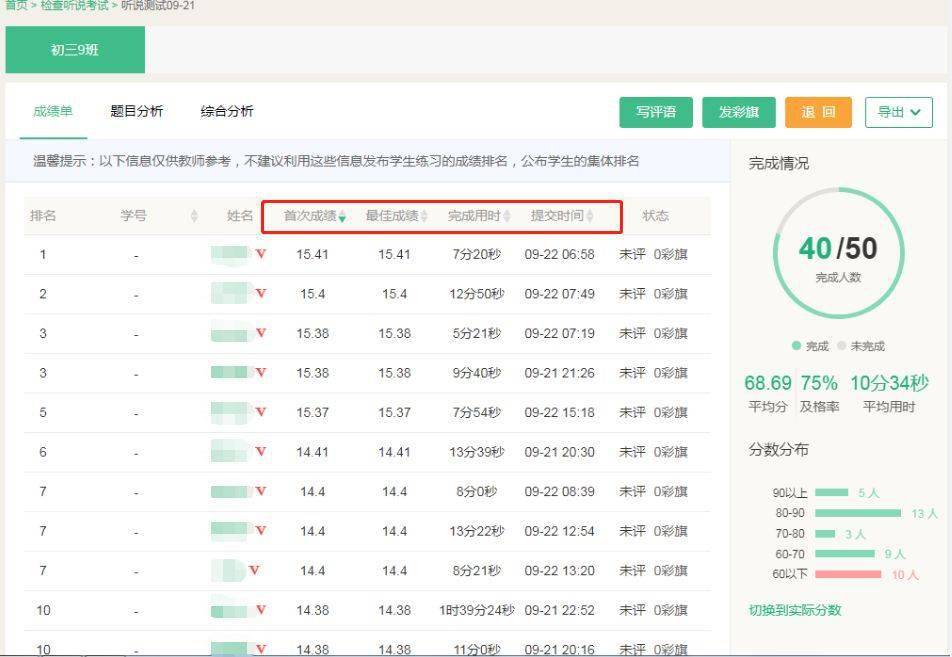Click red V badge on rank 1 row

[x=260, y=254]
